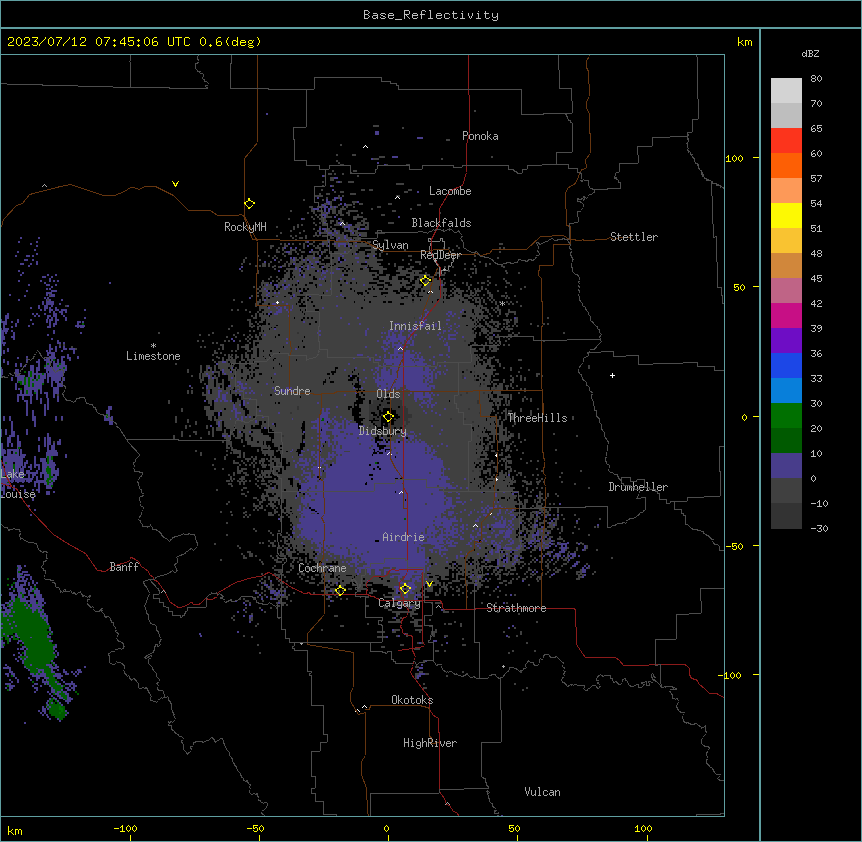
Task: Click the Drumheller label
Action: click(x=638, y=487)
